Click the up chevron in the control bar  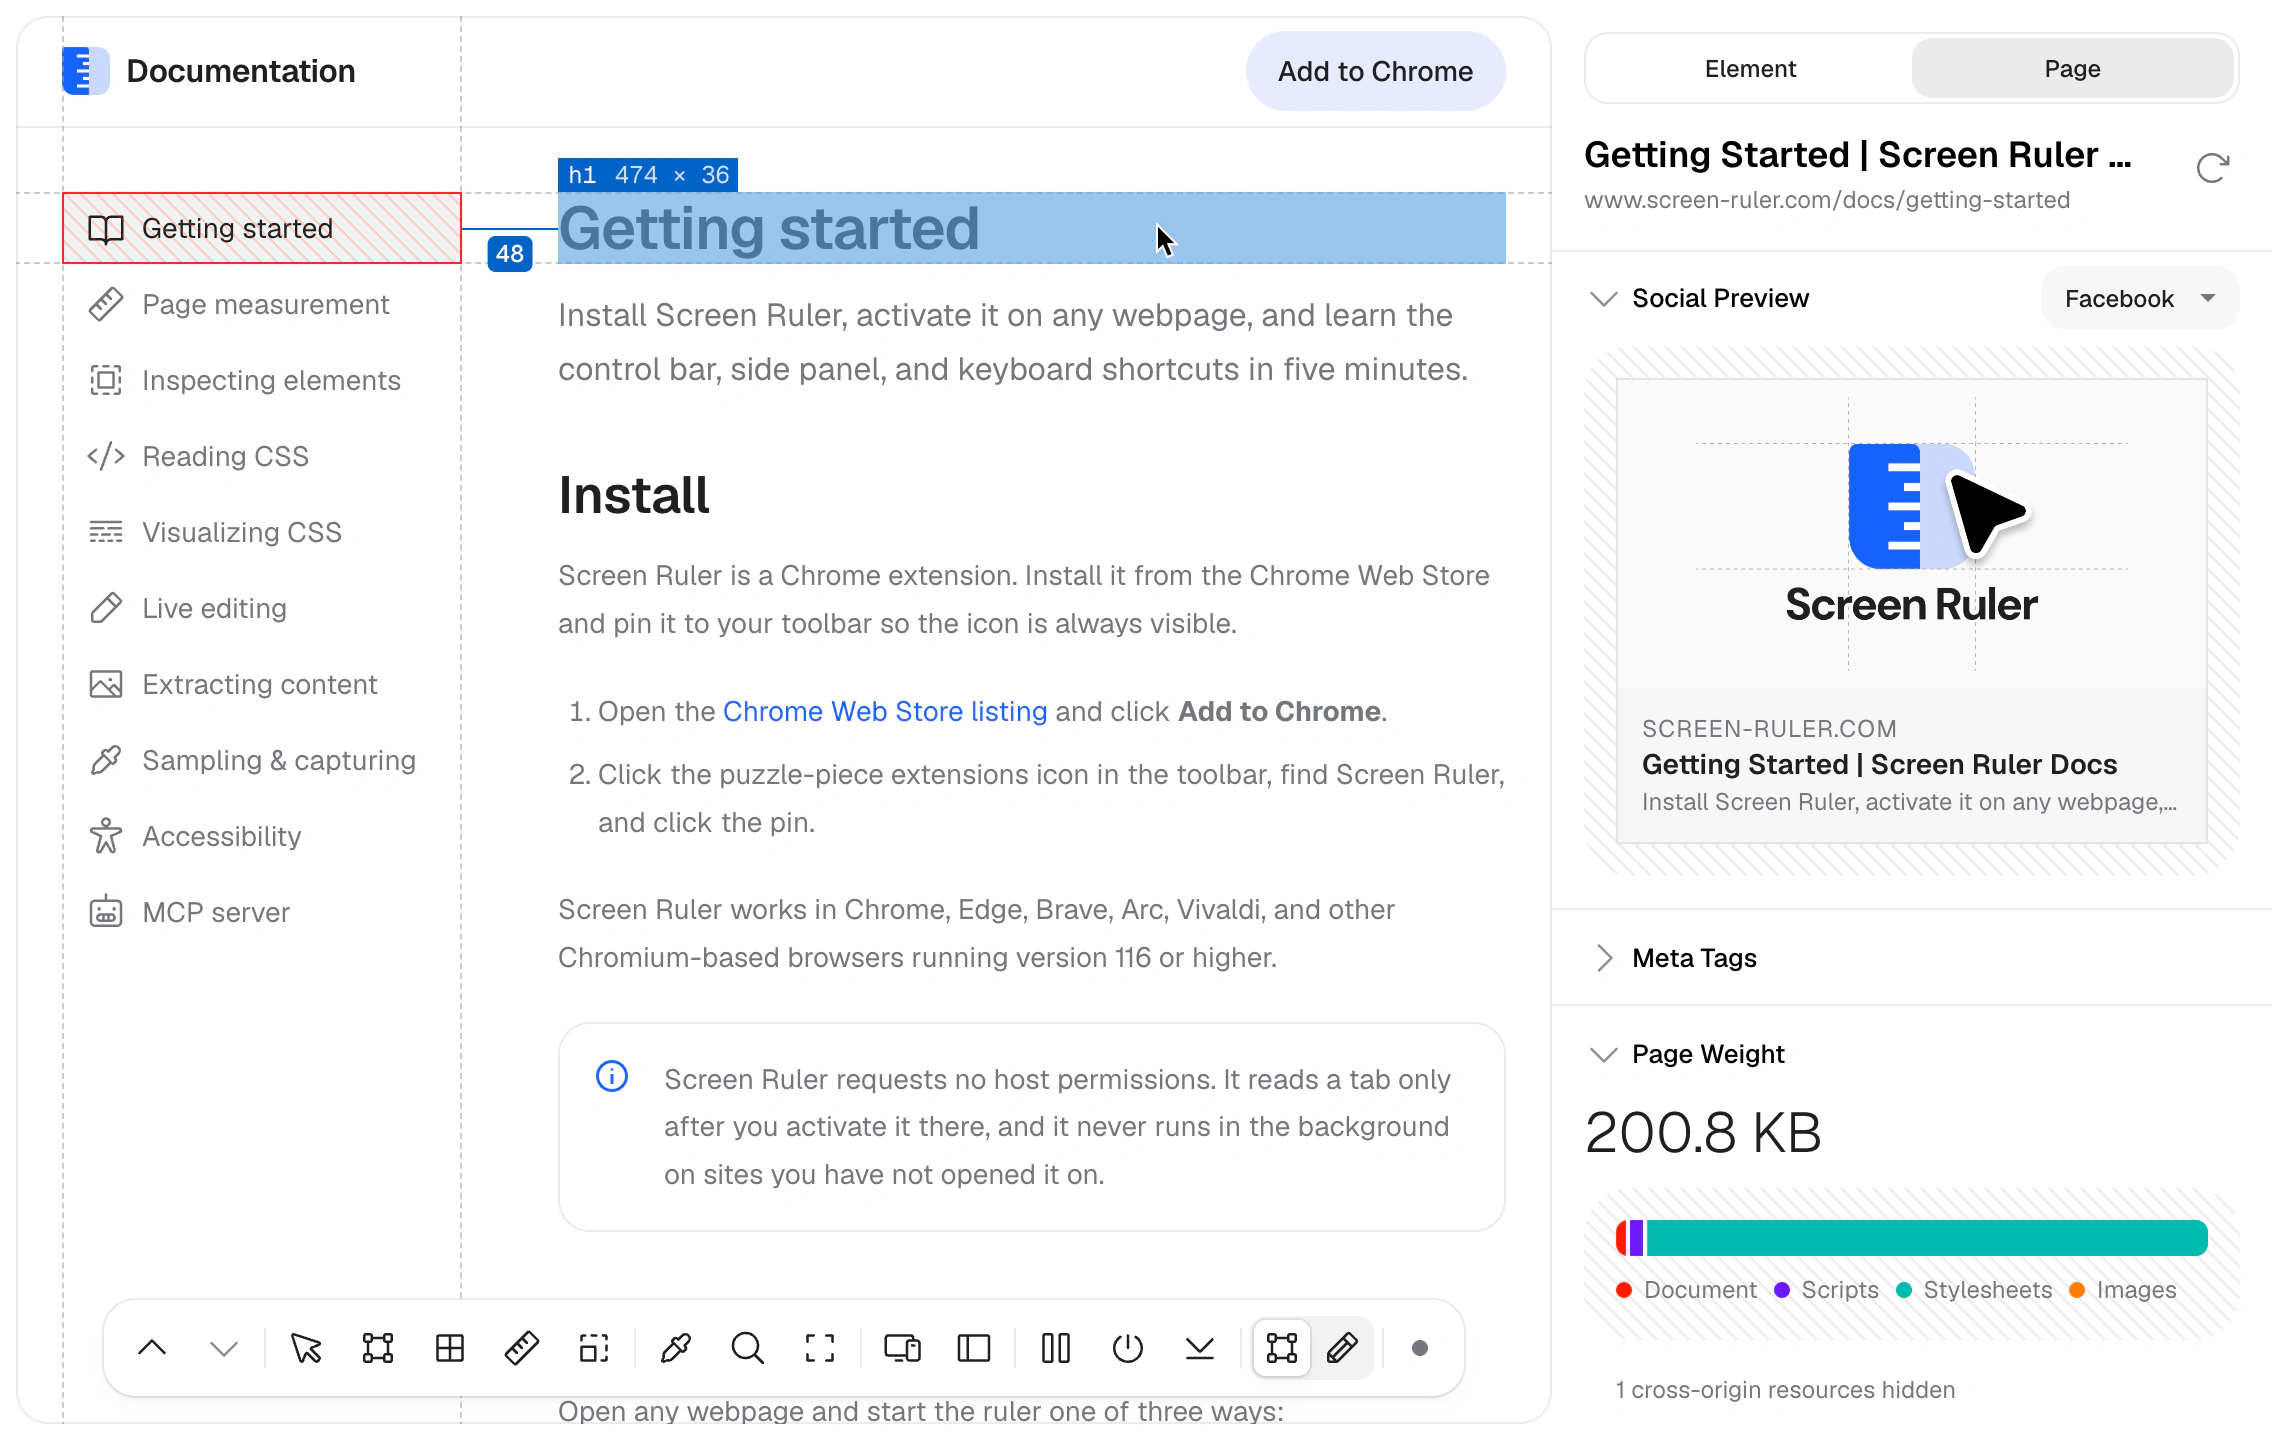(x=152, y=1348)
